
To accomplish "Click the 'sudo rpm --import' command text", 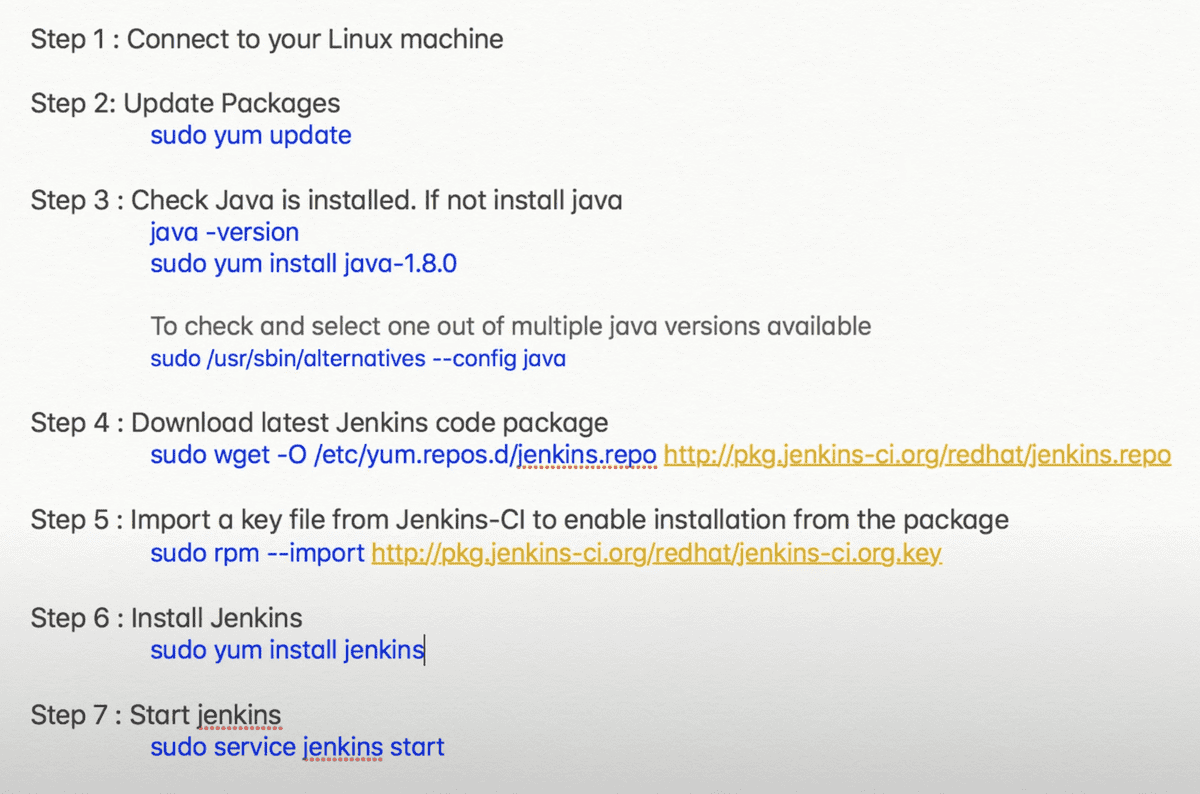I will (257, 552).
